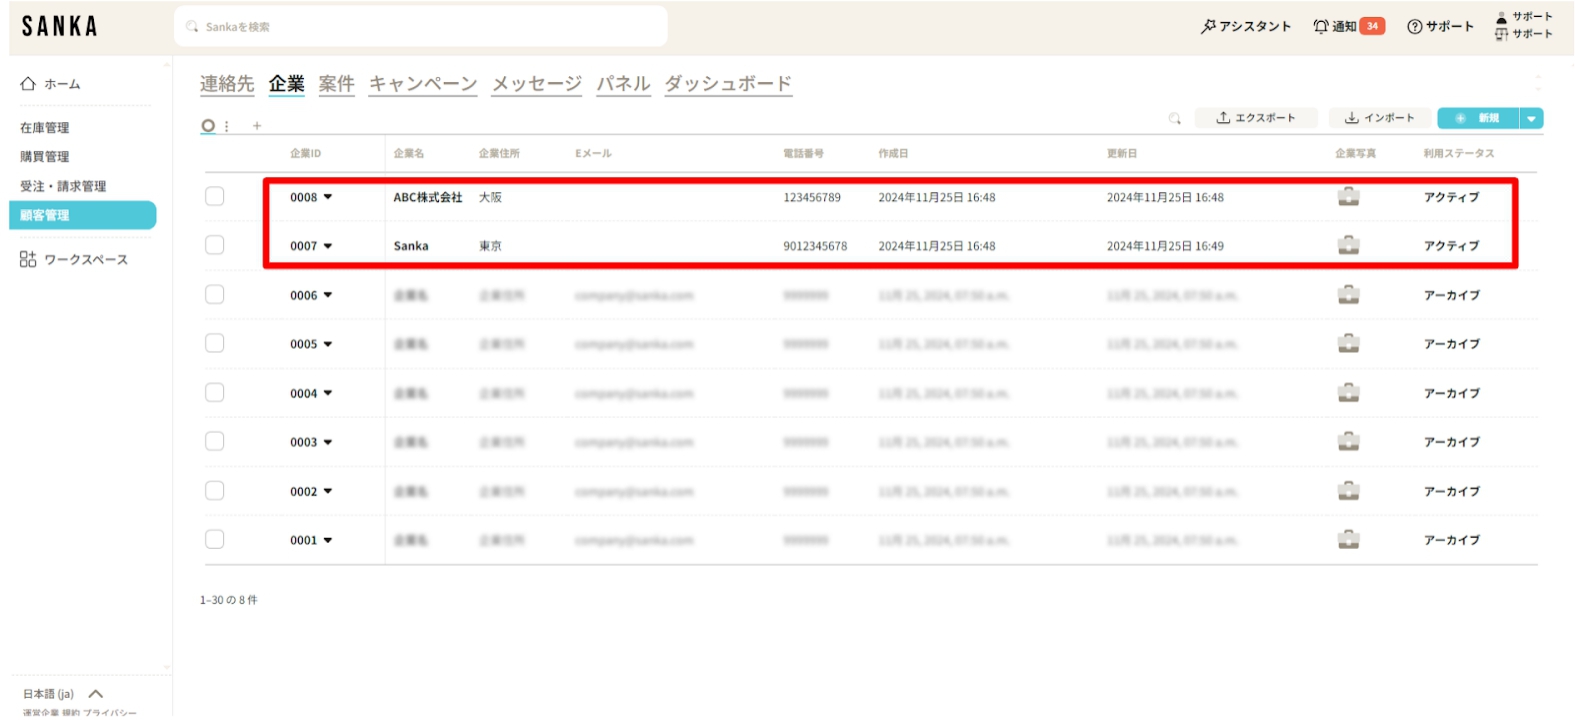Click the plus icon to add view
This screenshot has width=1575, height=727.
[257, 126]
